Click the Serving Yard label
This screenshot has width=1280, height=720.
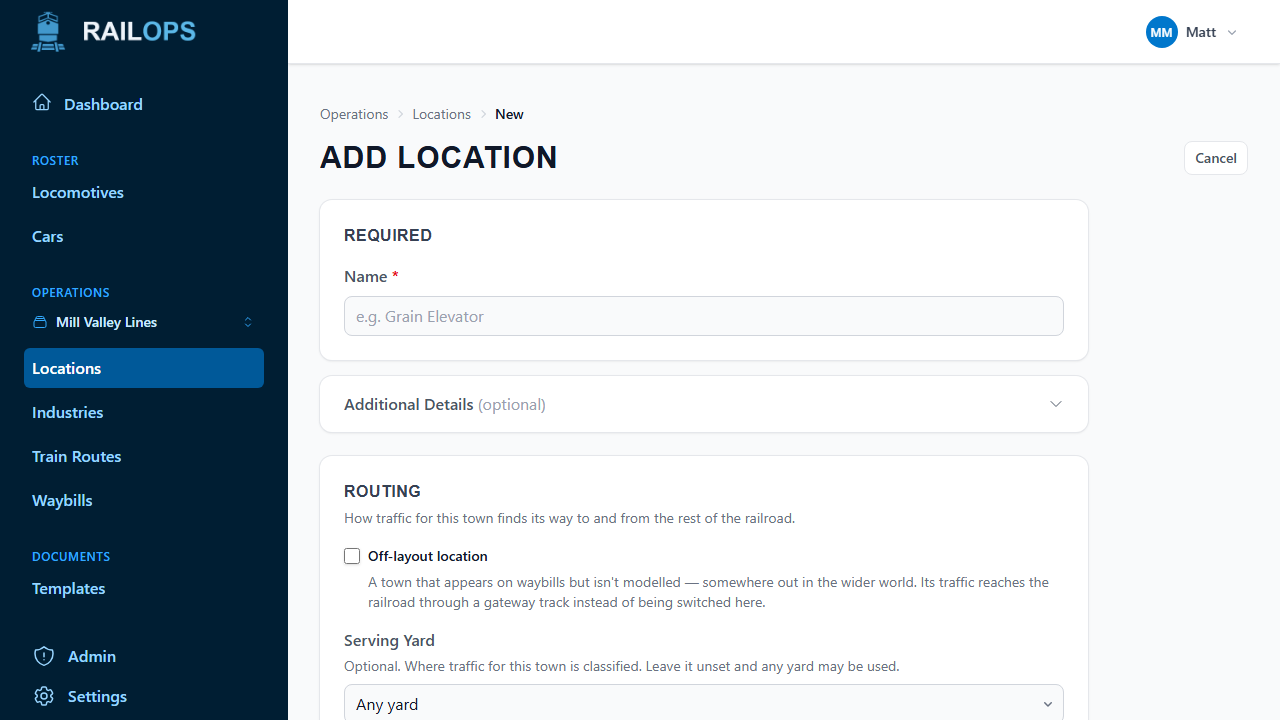coord(389,640)
